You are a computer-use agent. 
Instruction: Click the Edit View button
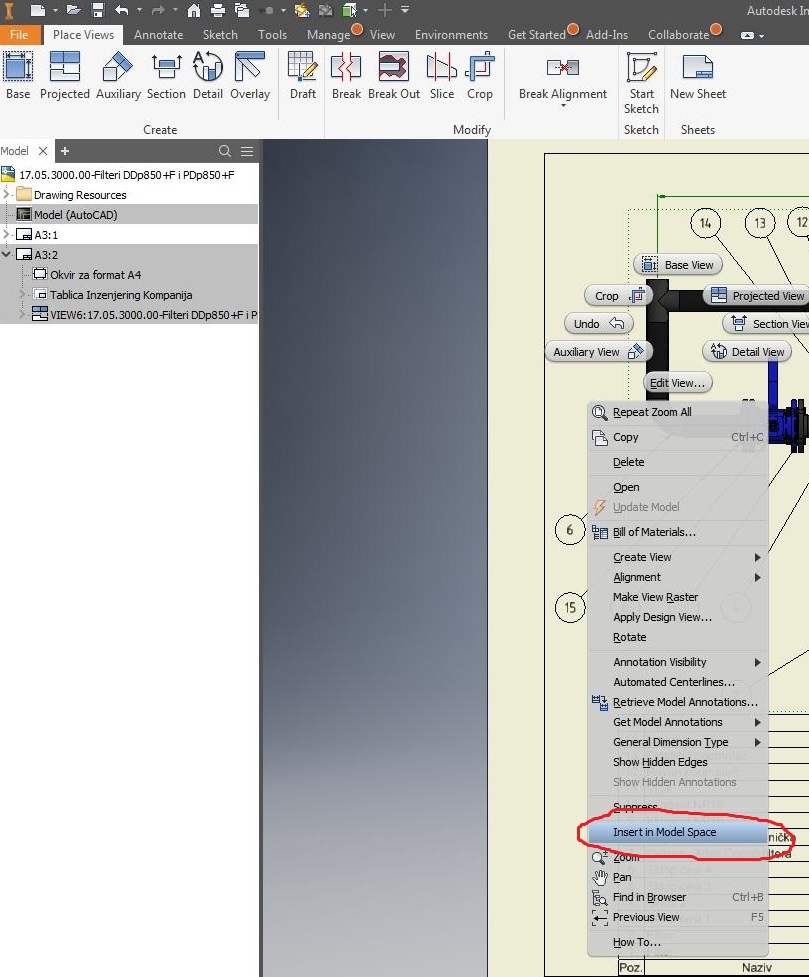[x=678, y=382]
